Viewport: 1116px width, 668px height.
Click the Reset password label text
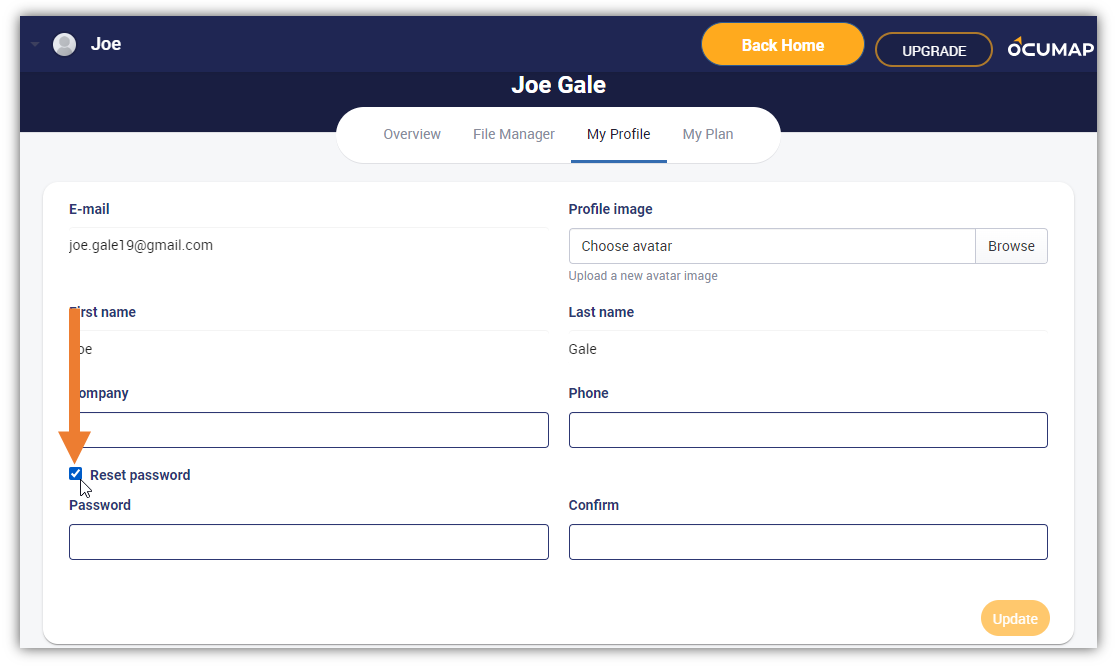(x=140, y=475)
